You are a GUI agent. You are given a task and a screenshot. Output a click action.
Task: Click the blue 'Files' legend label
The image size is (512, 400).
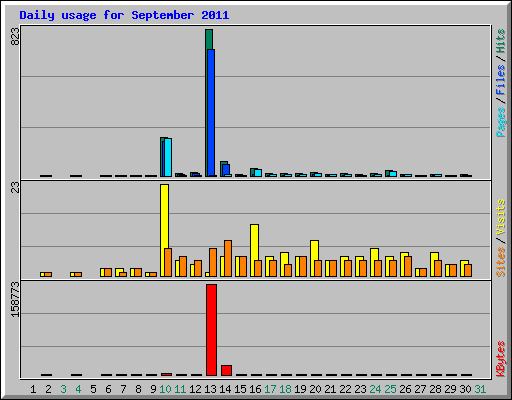coord(501,80)
